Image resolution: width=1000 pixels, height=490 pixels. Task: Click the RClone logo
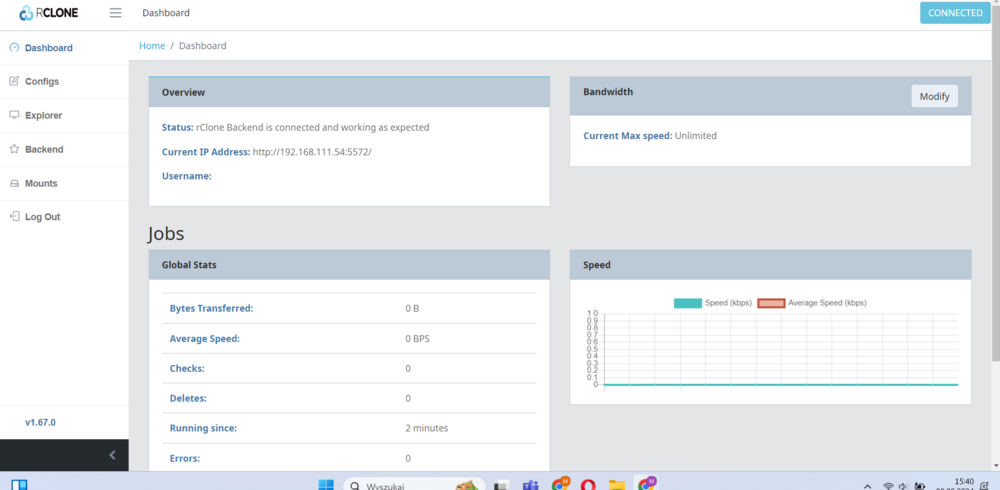(48, 13)
